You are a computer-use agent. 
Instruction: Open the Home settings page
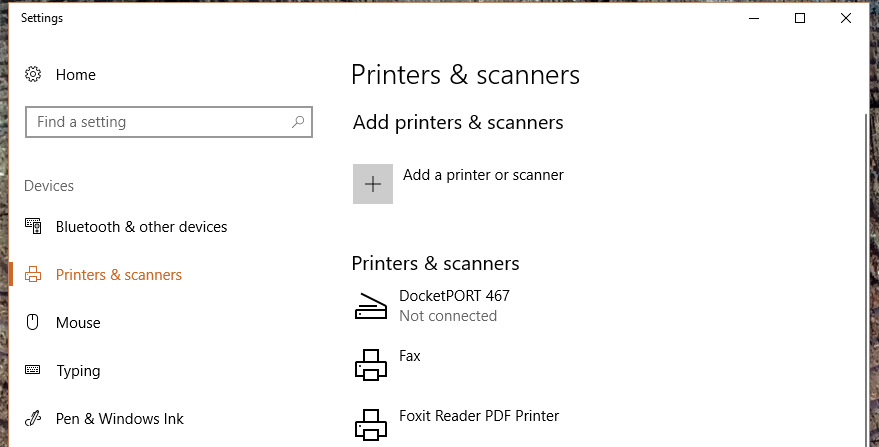[x=76, y=75]
